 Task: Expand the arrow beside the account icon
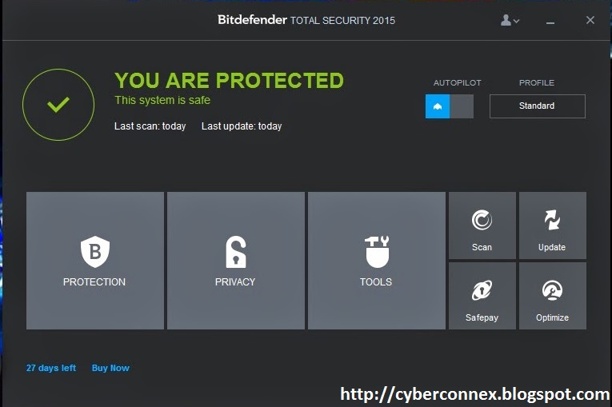coord(516,21)
